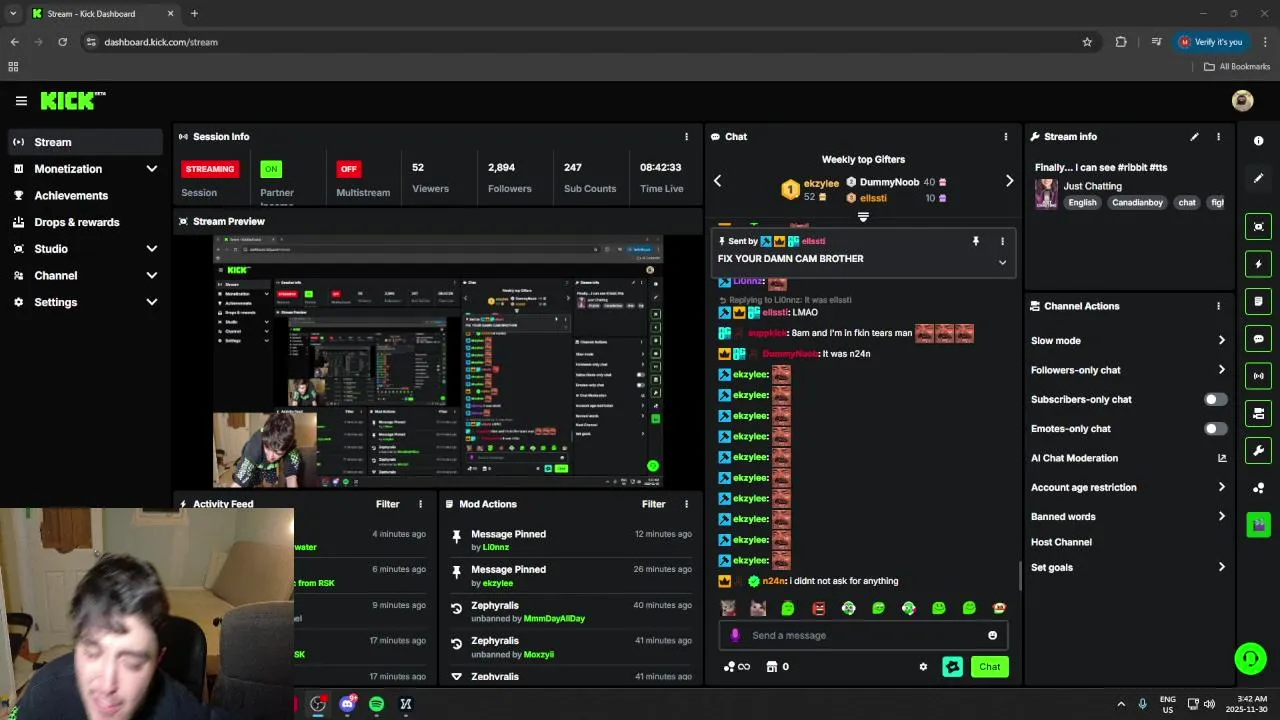Toggle the broadcast signal widget icon
This screenshot has height=720, width=1280.
point(1258,376)
